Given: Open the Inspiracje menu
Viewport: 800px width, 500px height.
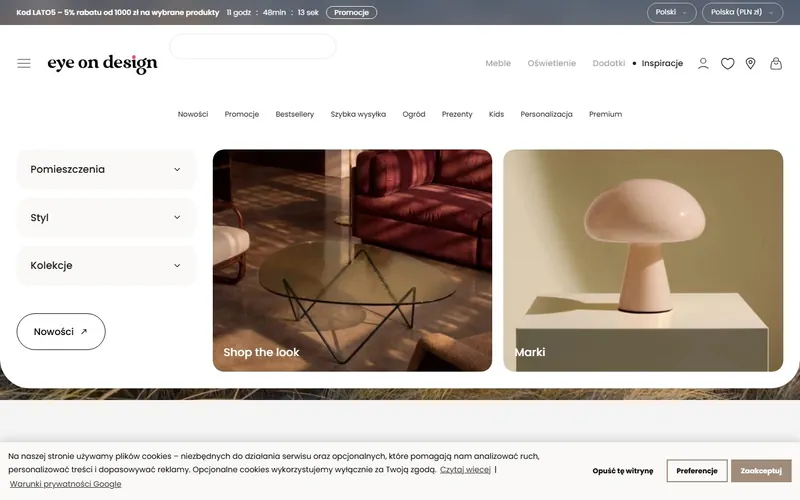Looking at the screenshot, I should [662, 63].
